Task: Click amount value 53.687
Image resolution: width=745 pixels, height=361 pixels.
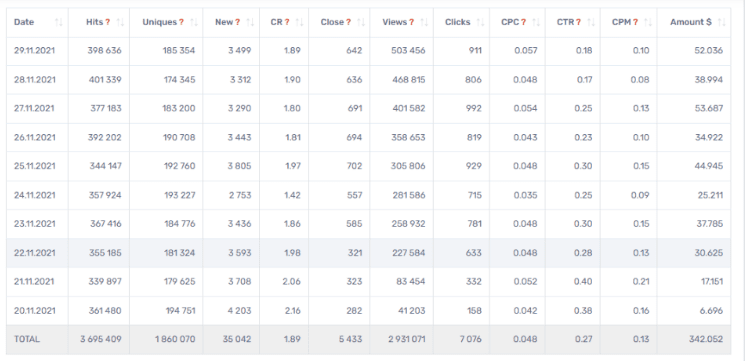Action: 709,108
